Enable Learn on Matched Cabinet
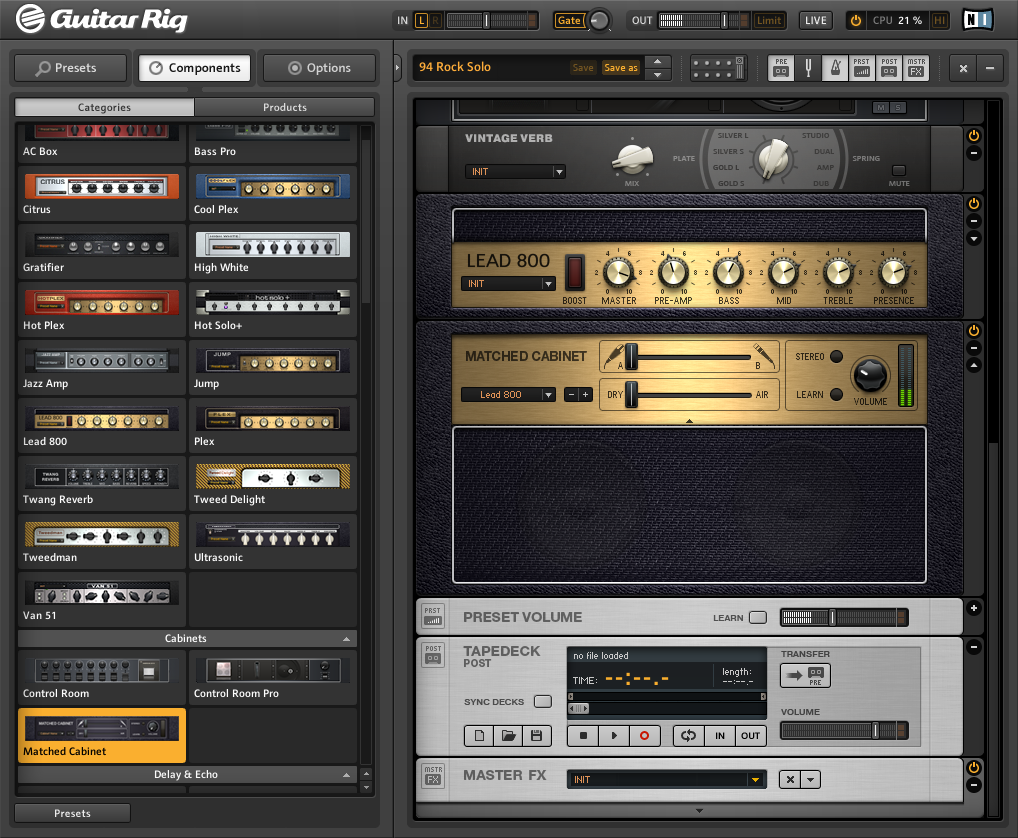The height and width of the screenshot is (838, 1018). (837, 394)
